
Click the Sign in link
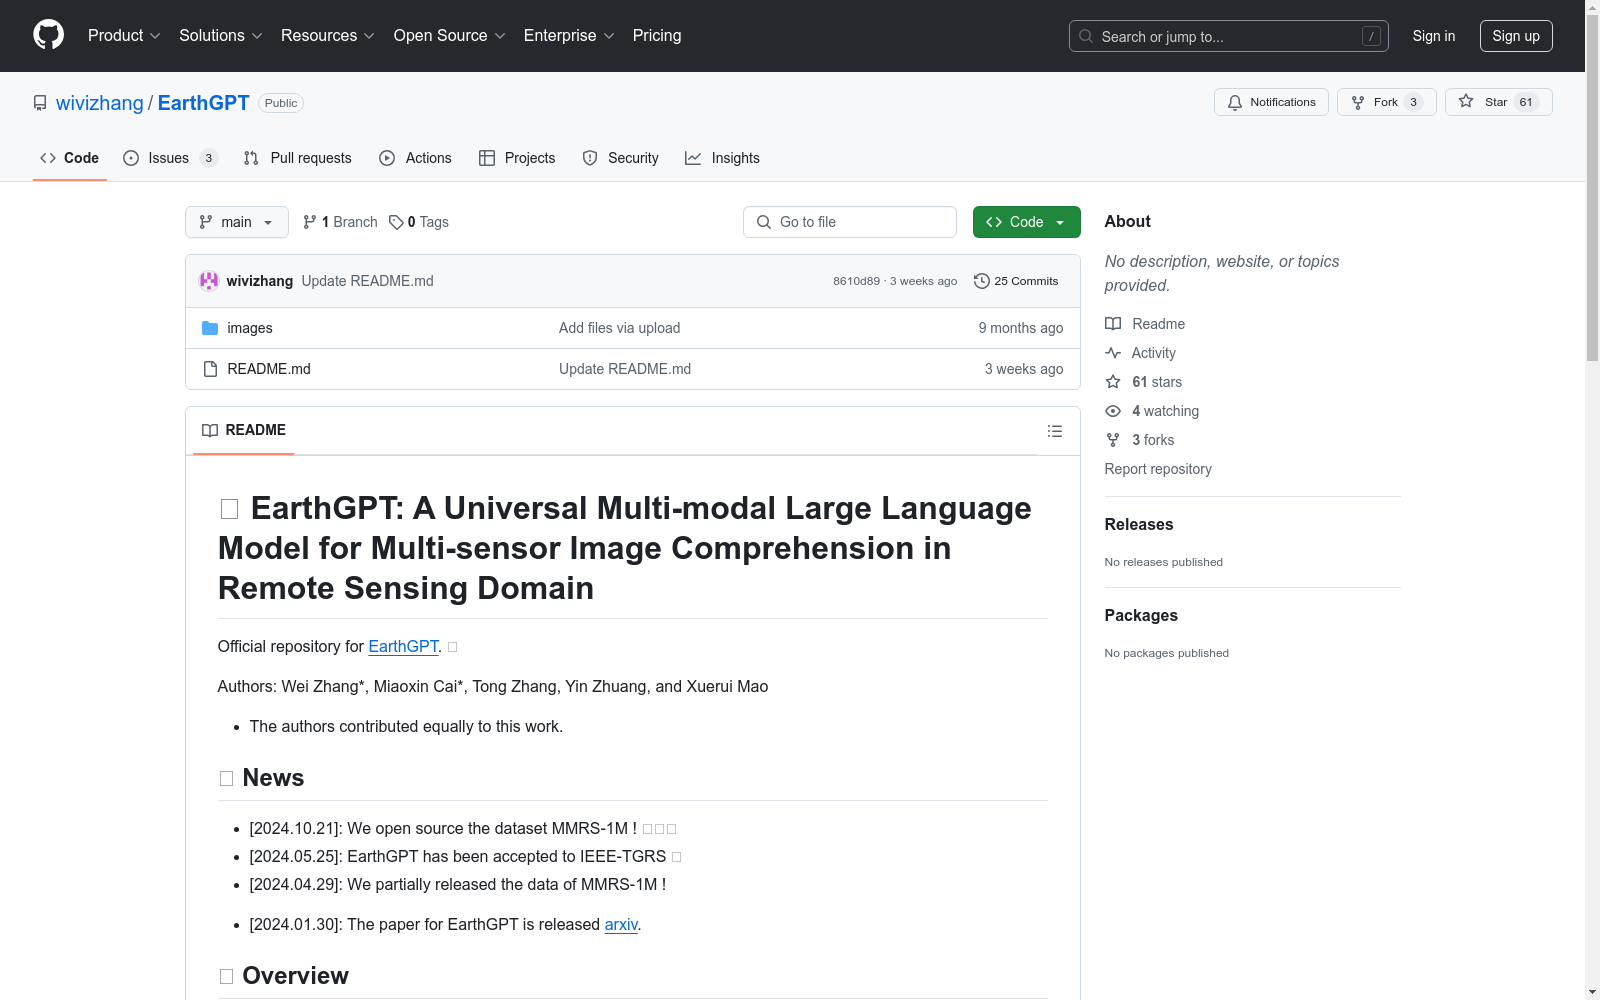click(1433, 36)
